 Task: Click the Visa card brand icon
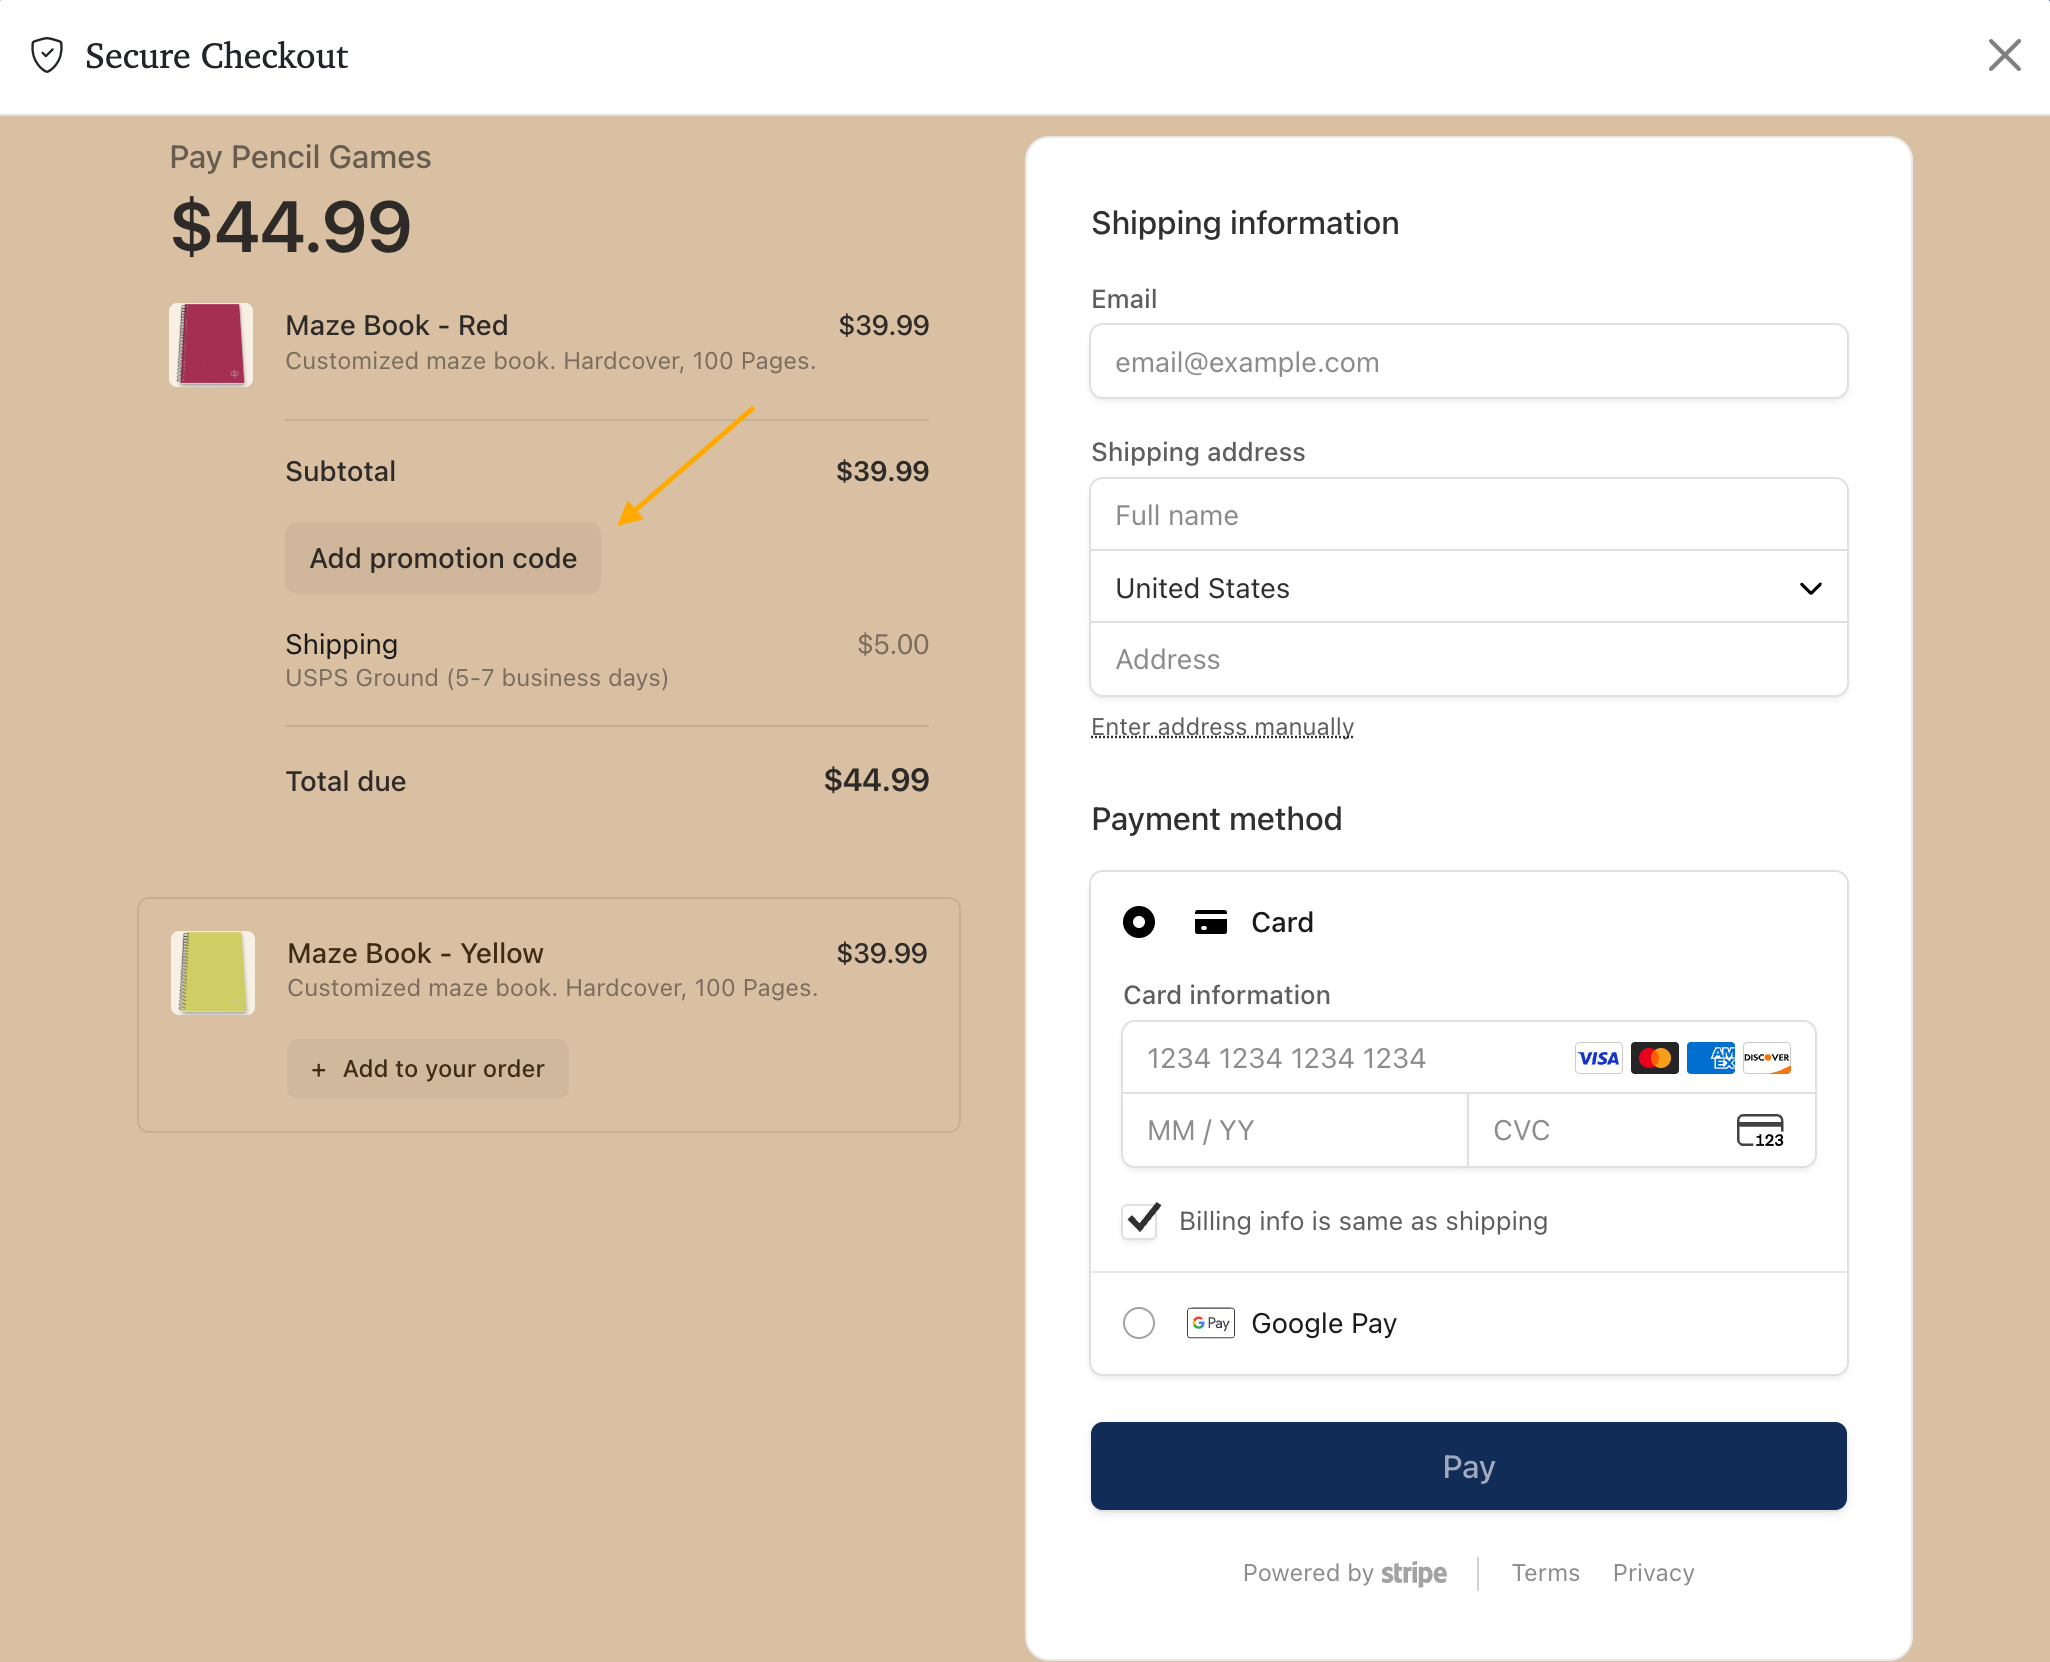click(x=1597, y=1058)
